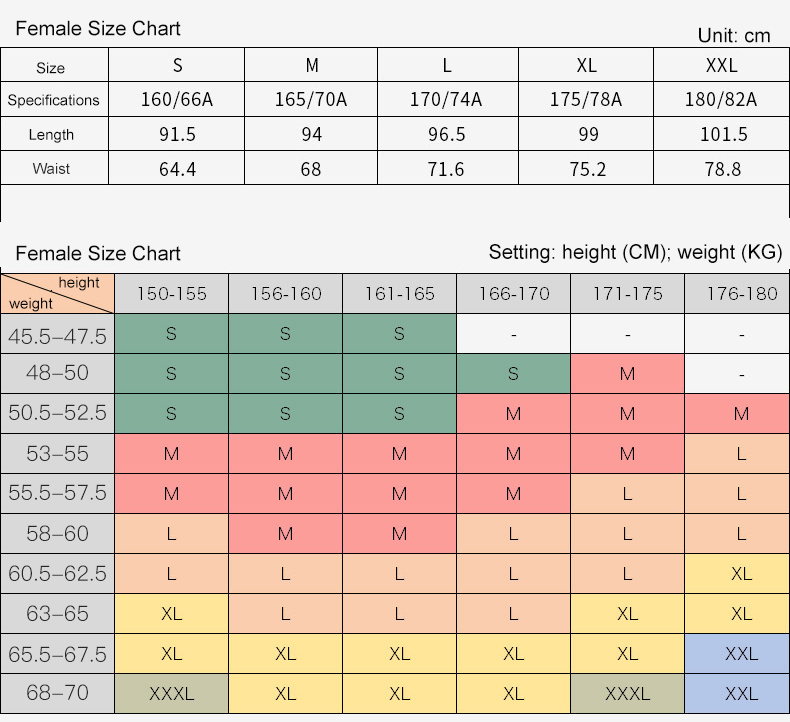
Task: Select the 64.4 waist value
Action: [x=178, y=169]
